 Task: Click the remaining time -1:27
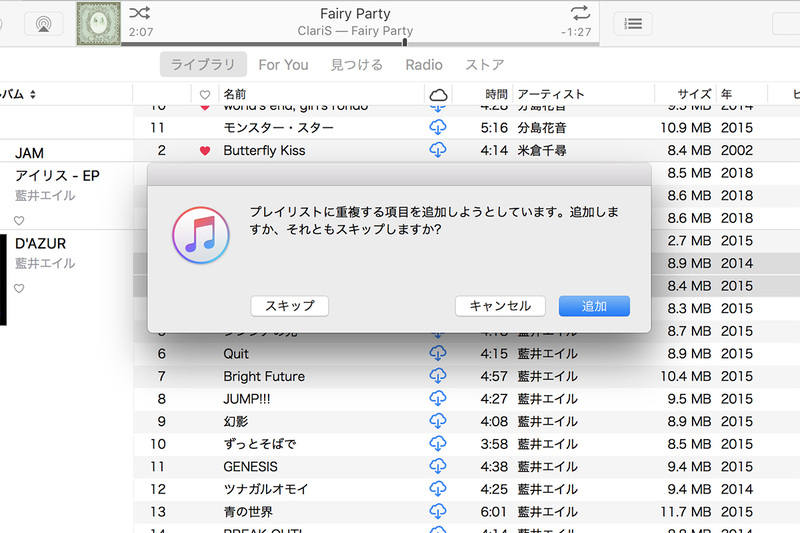pyautogui.click(x=576, y=32)
